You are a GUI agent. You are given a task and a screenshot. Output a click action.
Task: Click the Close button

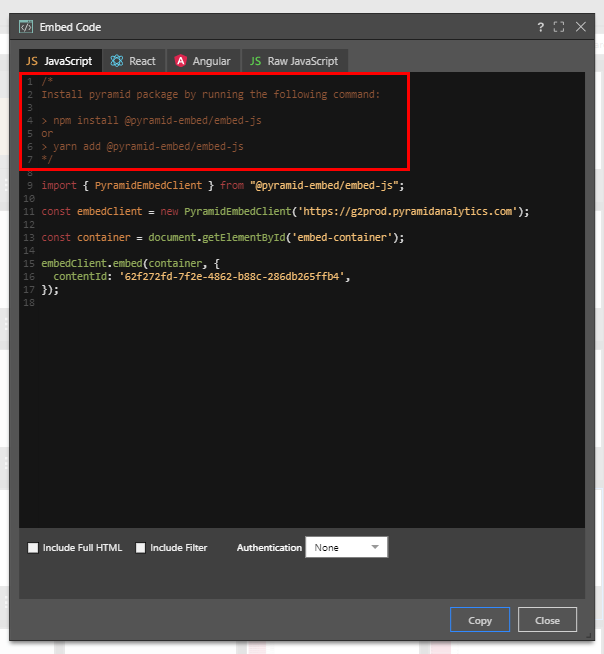coord(547,620)
